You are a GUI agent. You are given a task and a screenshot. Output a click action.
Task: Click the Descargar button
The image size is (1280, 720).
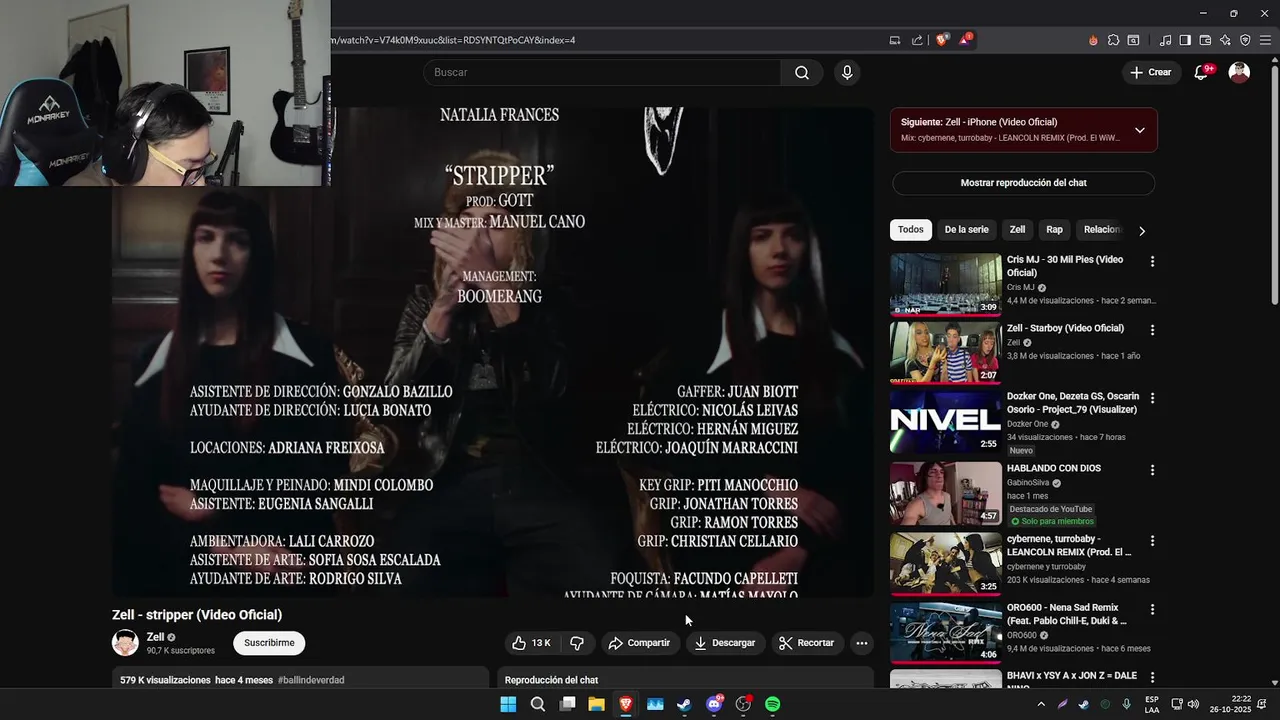[725, 643]
